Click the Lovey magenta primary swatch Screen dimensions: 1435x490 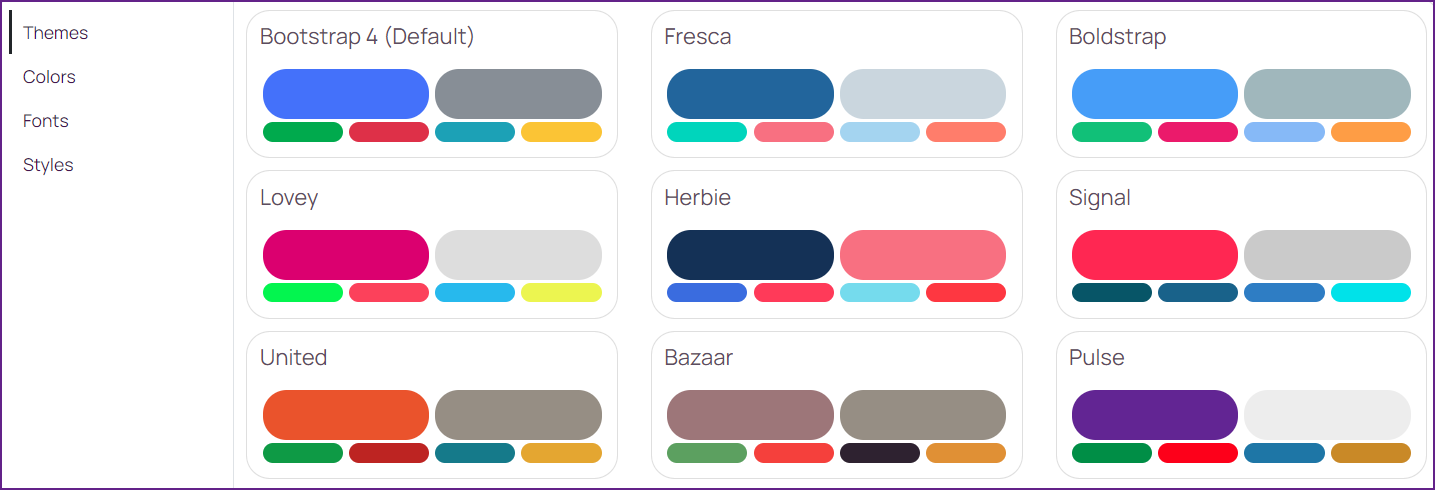click(346, 255)
